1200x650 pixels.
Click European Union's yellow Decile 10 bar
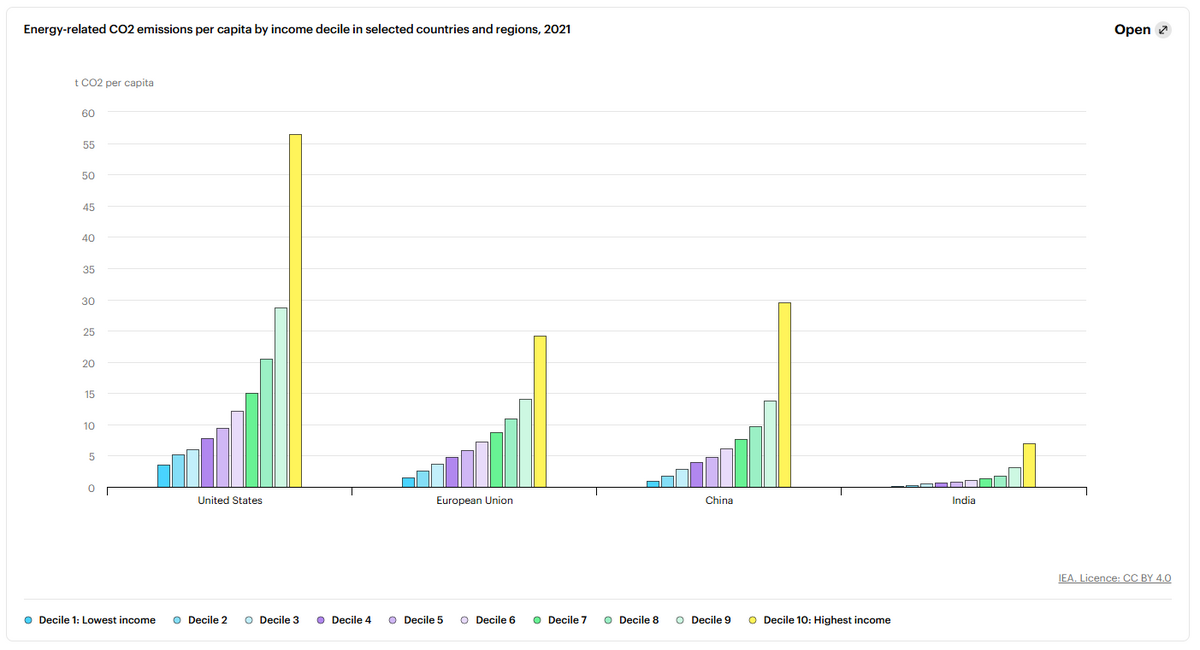540,412
